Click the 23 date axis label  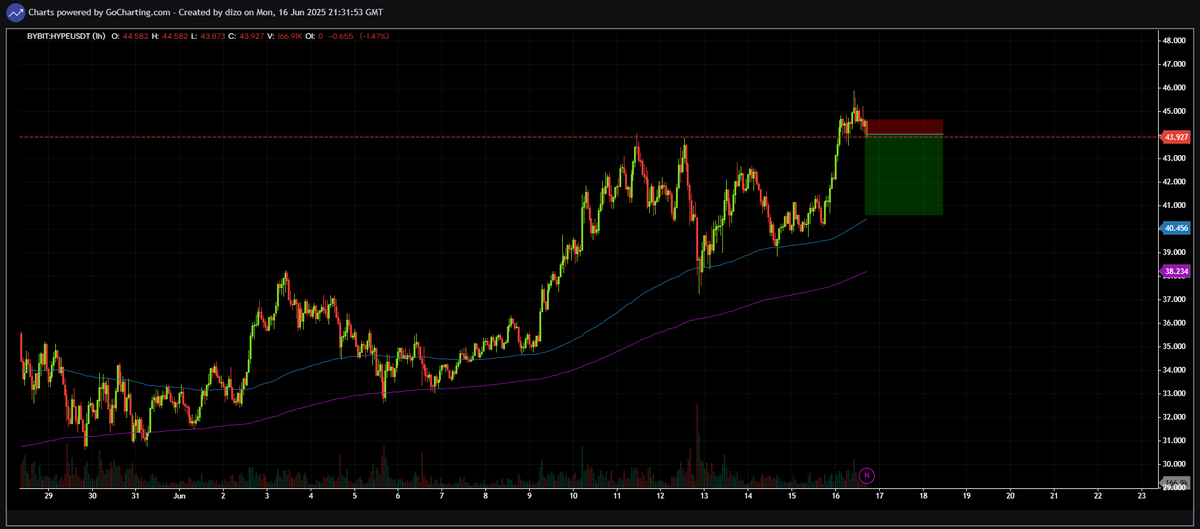[1142, 495]
